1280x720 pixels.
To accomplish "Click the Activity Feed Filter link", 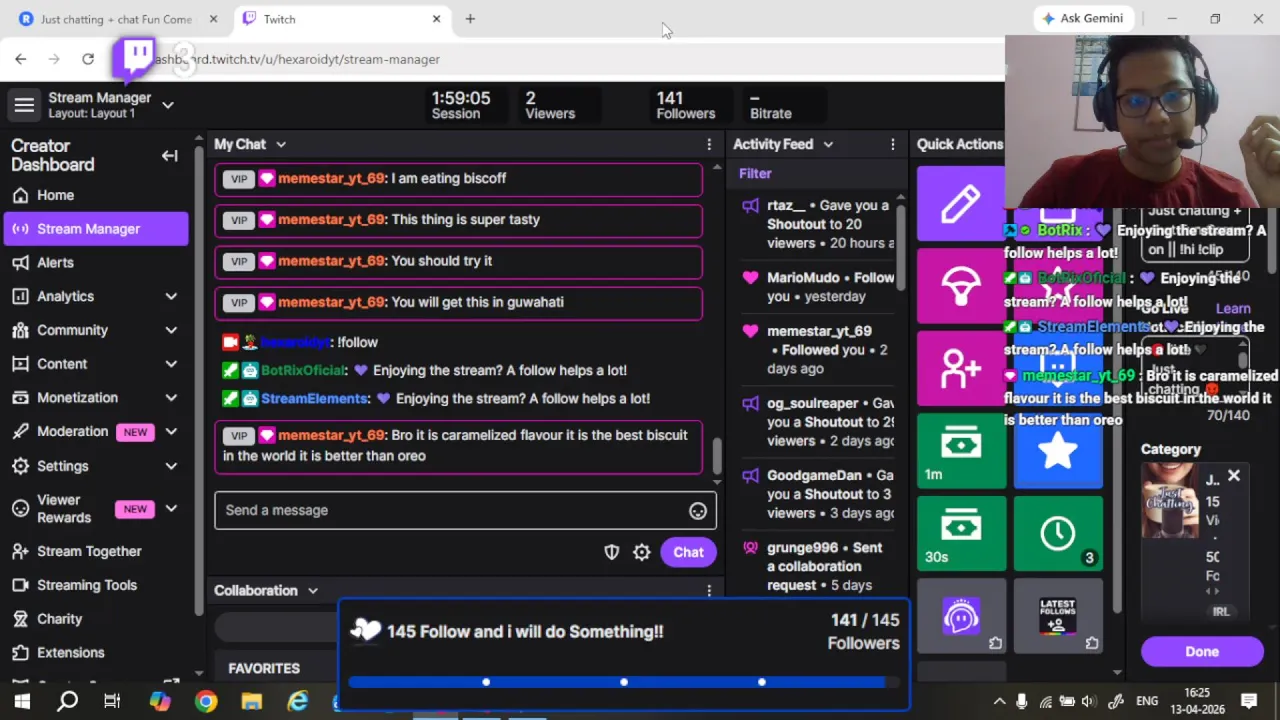I will [755, 174].
